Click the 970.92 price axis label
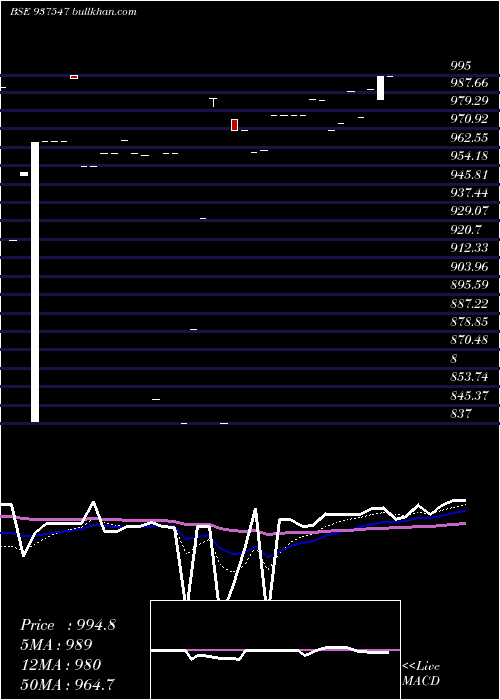500x700 pixels. pos(469,119)
